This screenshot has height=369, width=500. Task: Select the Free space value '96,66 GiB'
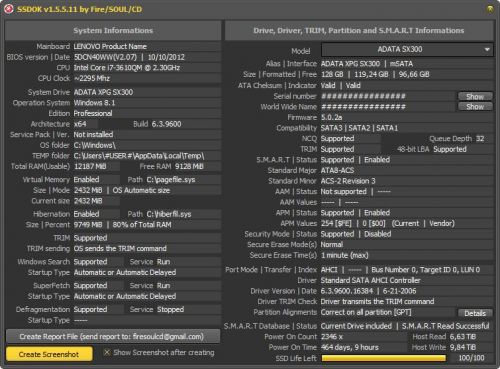pyautogui.click(x=414, y=74)
